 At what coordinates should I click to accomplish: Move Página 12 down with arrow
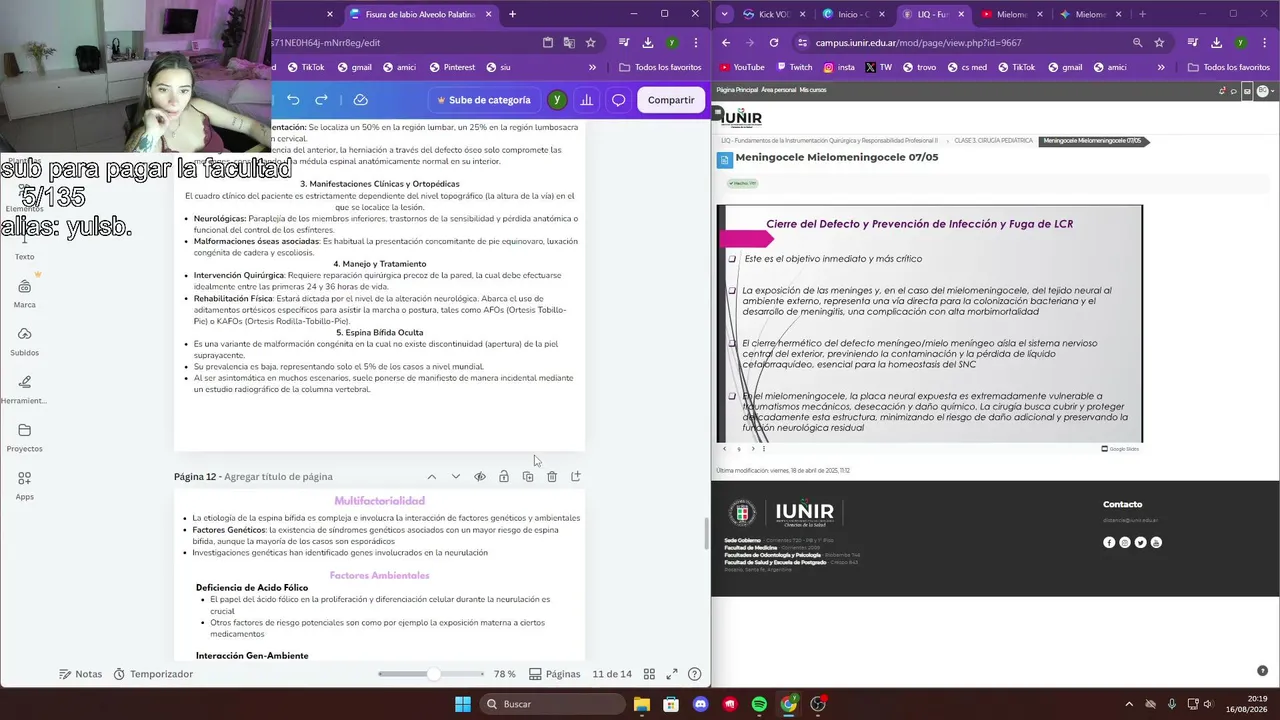click(x=455, y=477)
